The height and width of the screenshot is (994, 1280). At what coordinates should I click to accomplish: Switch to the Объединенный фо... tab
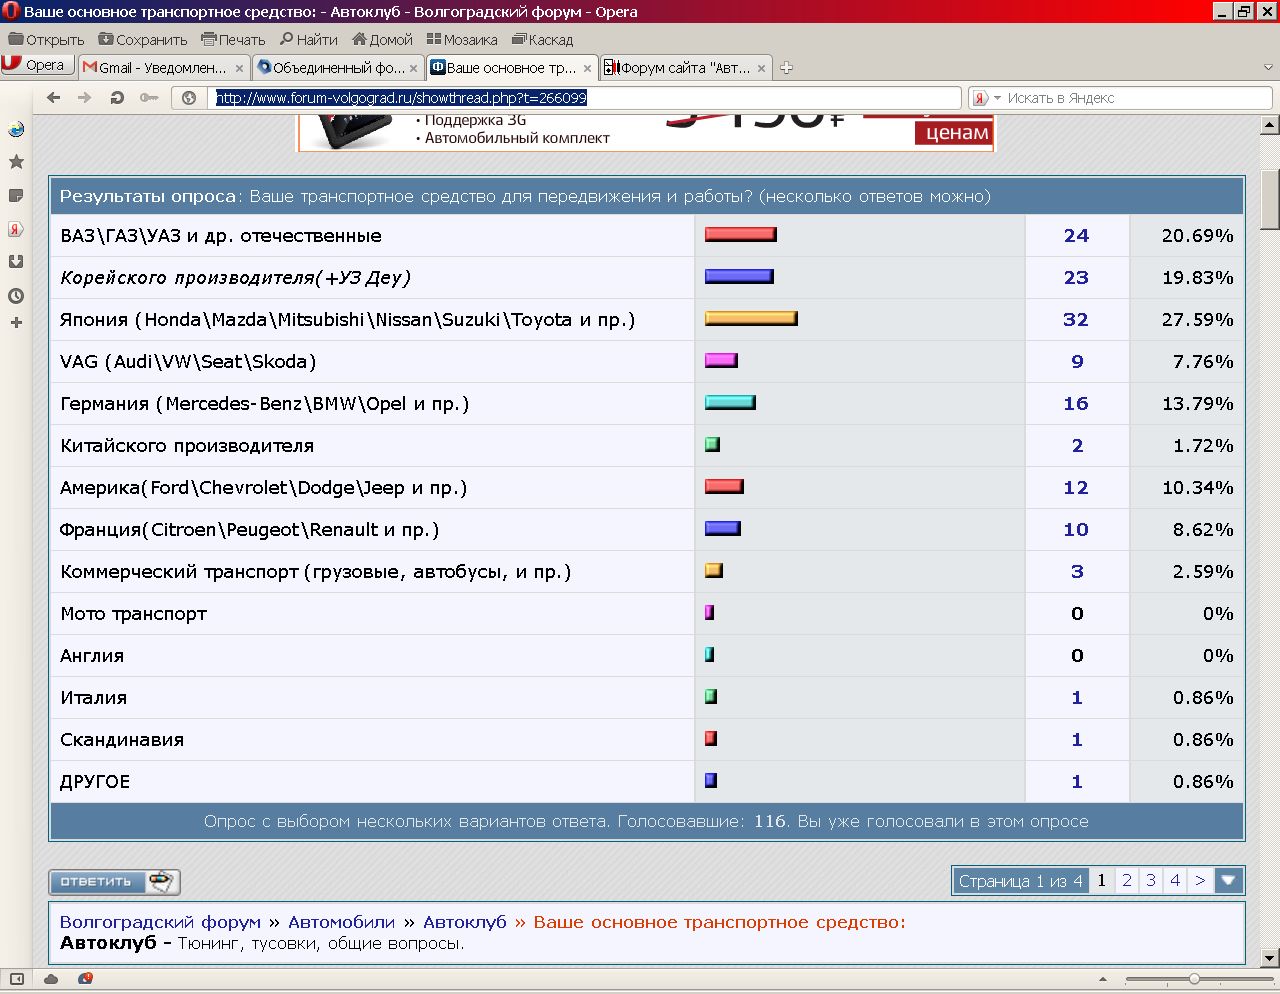click(x=338, y=68)
